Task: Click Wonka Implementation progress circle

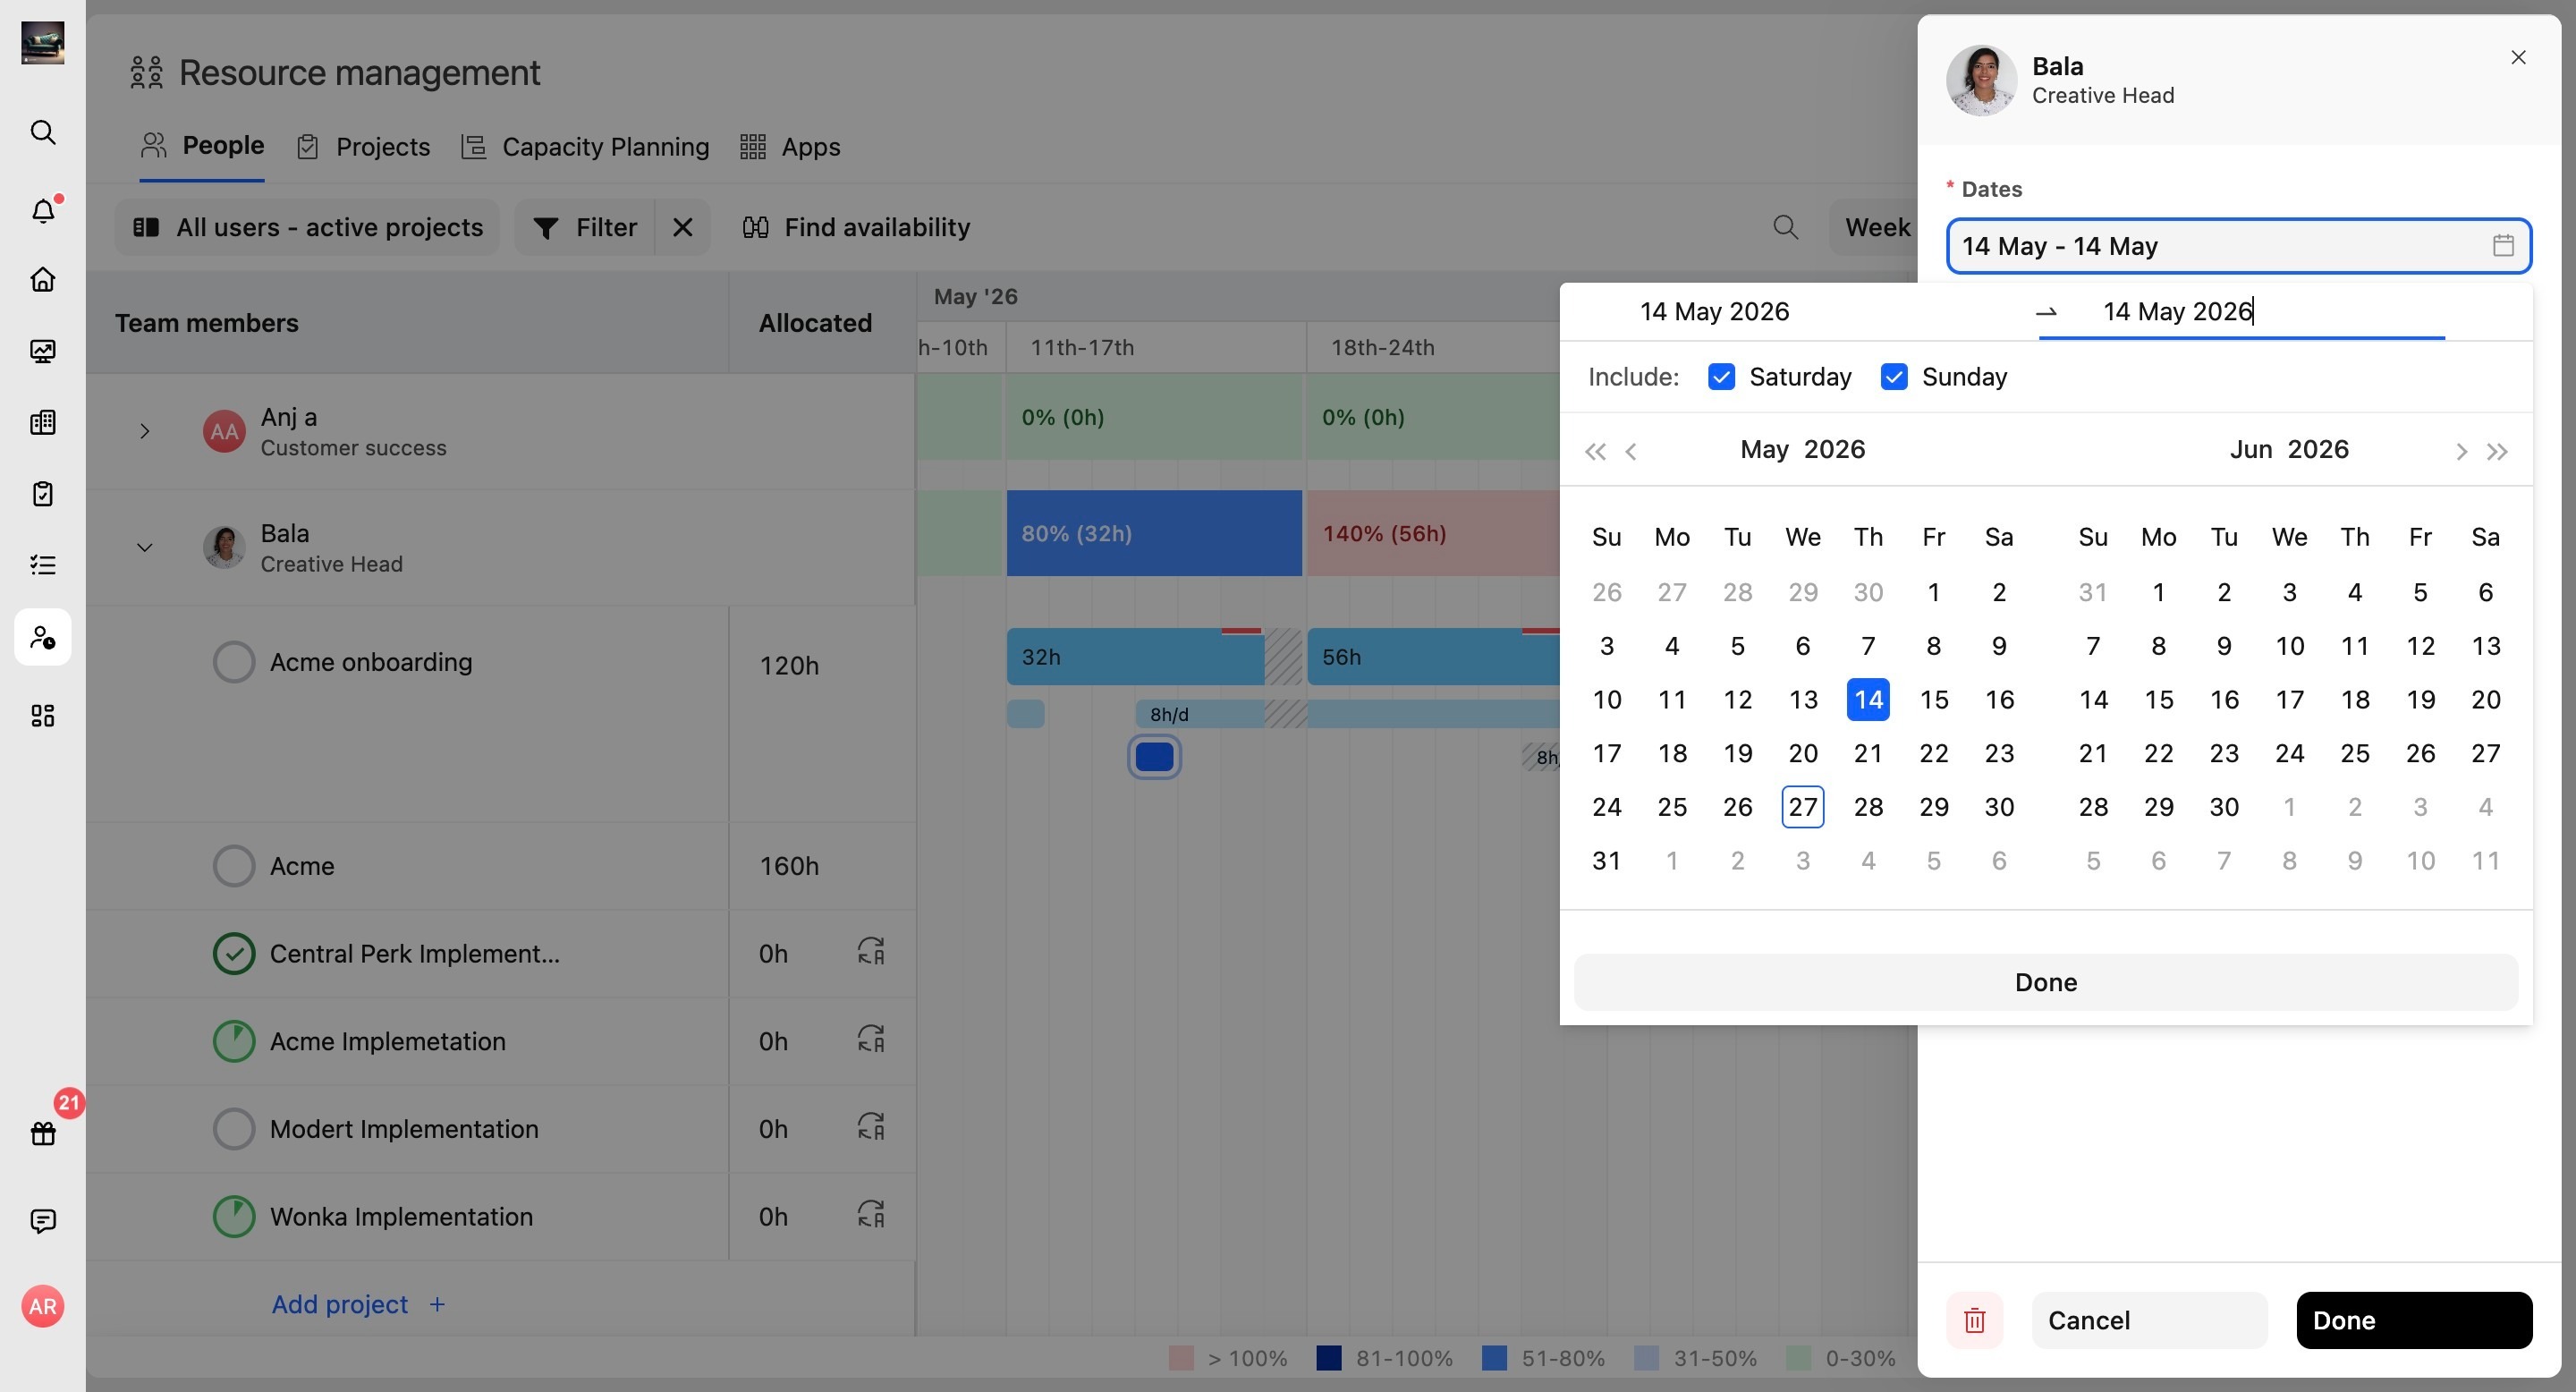Action: tap(234, 1217)
